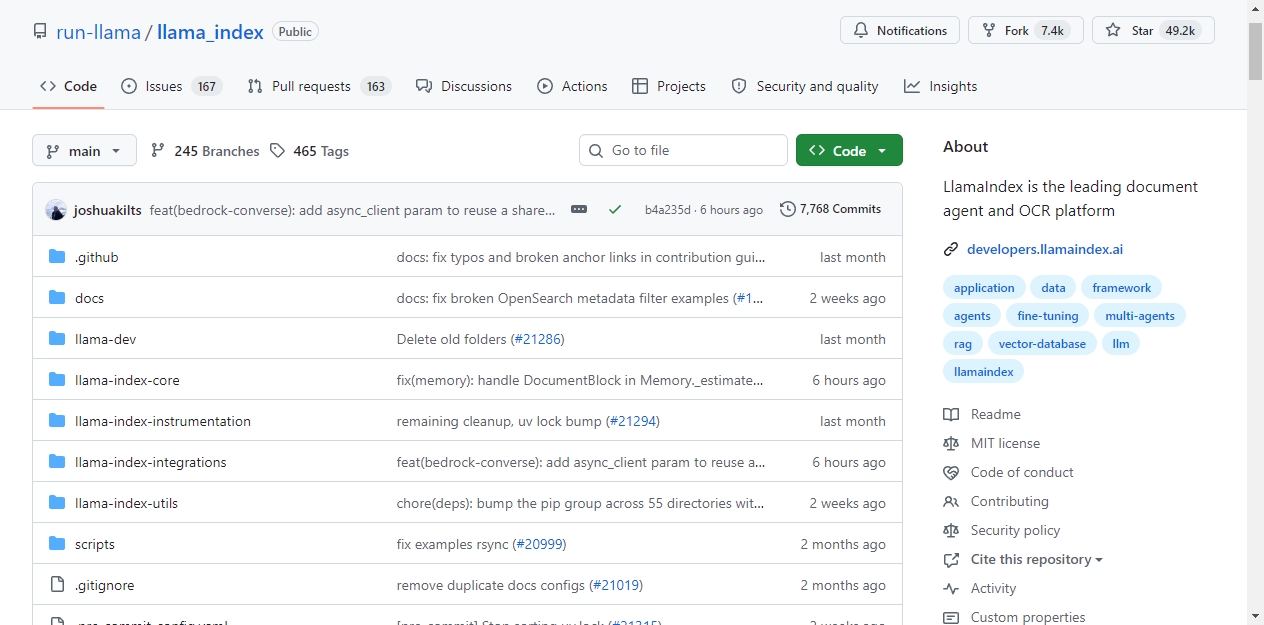
Task: Click the joshuakilts author name
Action: tap(109, 210)
